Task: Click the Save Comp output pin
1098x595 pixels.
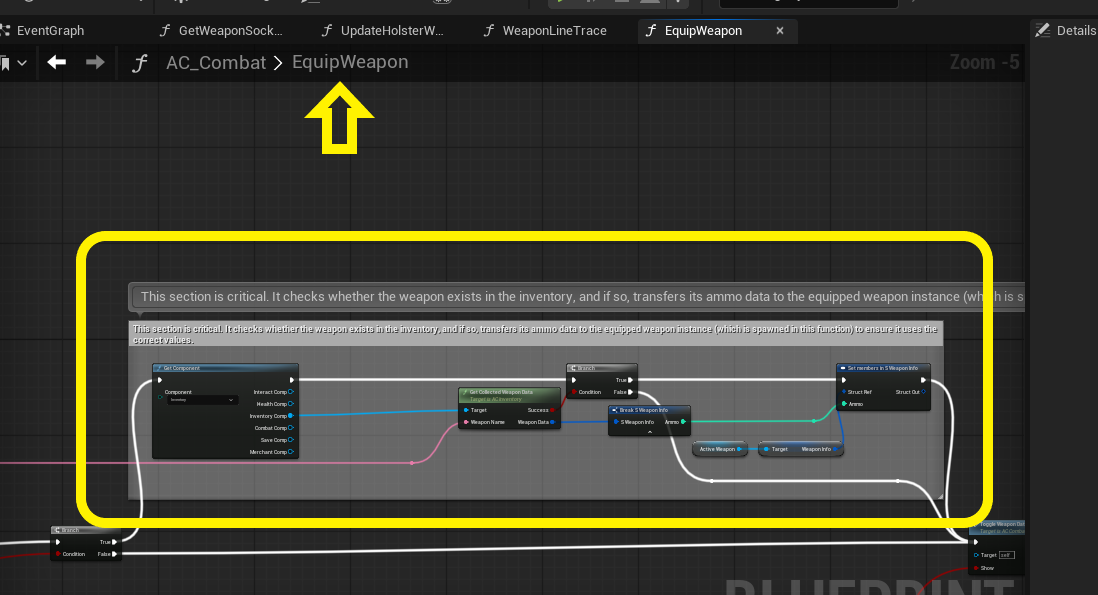Action: pyautogui.click(x=291, y=440)
